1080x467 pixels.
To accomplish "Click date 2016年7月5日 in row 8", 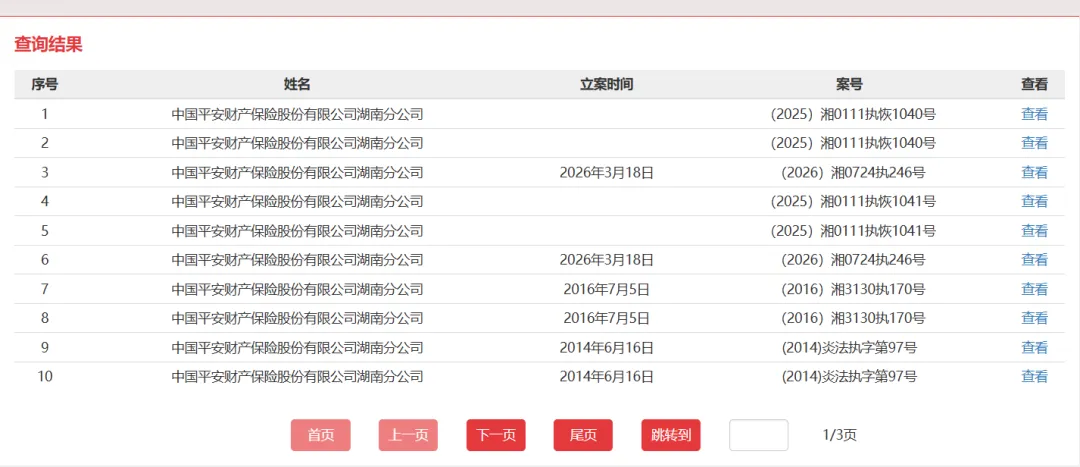I will 606,318.
